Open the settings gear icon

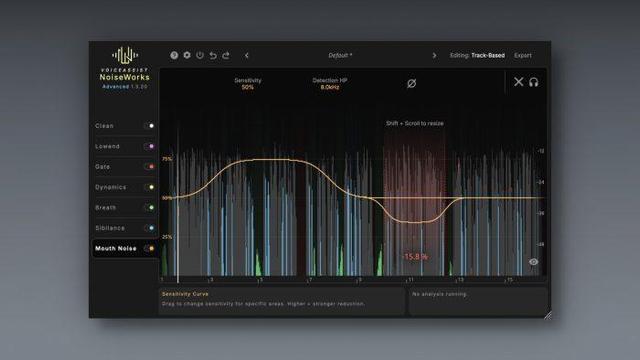pyautogui.click(x=187, y=55)
